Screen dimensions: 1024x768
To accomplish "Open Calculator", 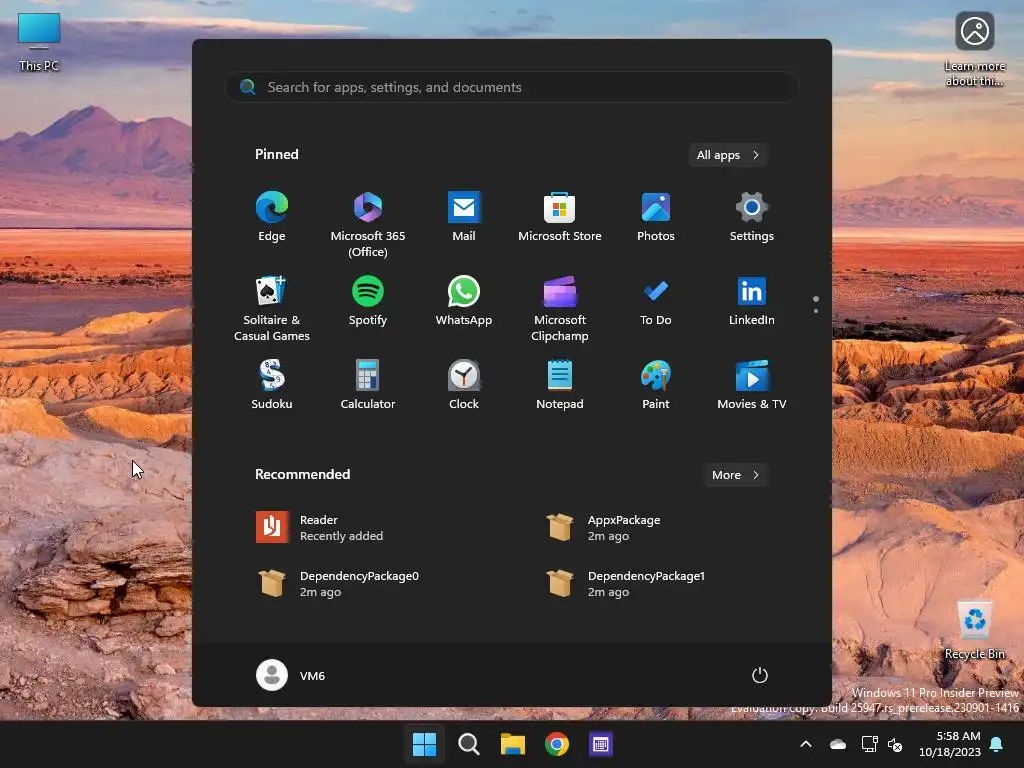I will pos(368,385).
